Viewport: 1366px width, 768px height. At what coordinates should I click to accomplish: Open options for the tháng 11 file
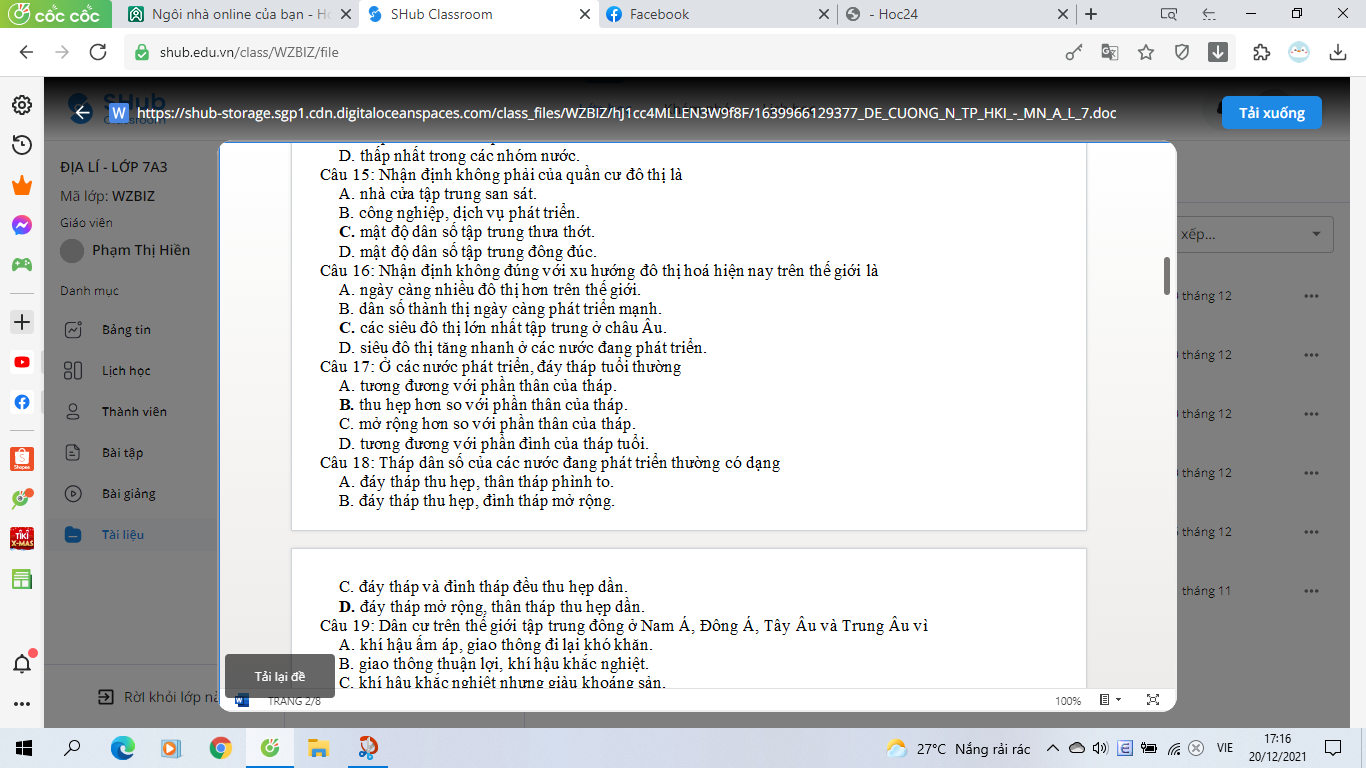(1312, 591)
